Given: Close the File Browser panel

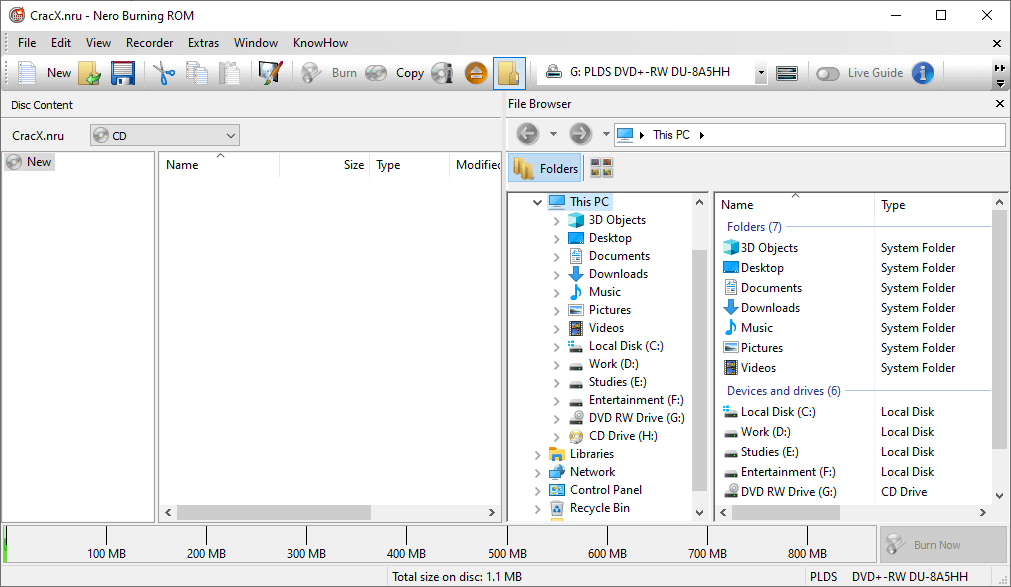Looking at the screenshot, I should click(x=999, y=103).
